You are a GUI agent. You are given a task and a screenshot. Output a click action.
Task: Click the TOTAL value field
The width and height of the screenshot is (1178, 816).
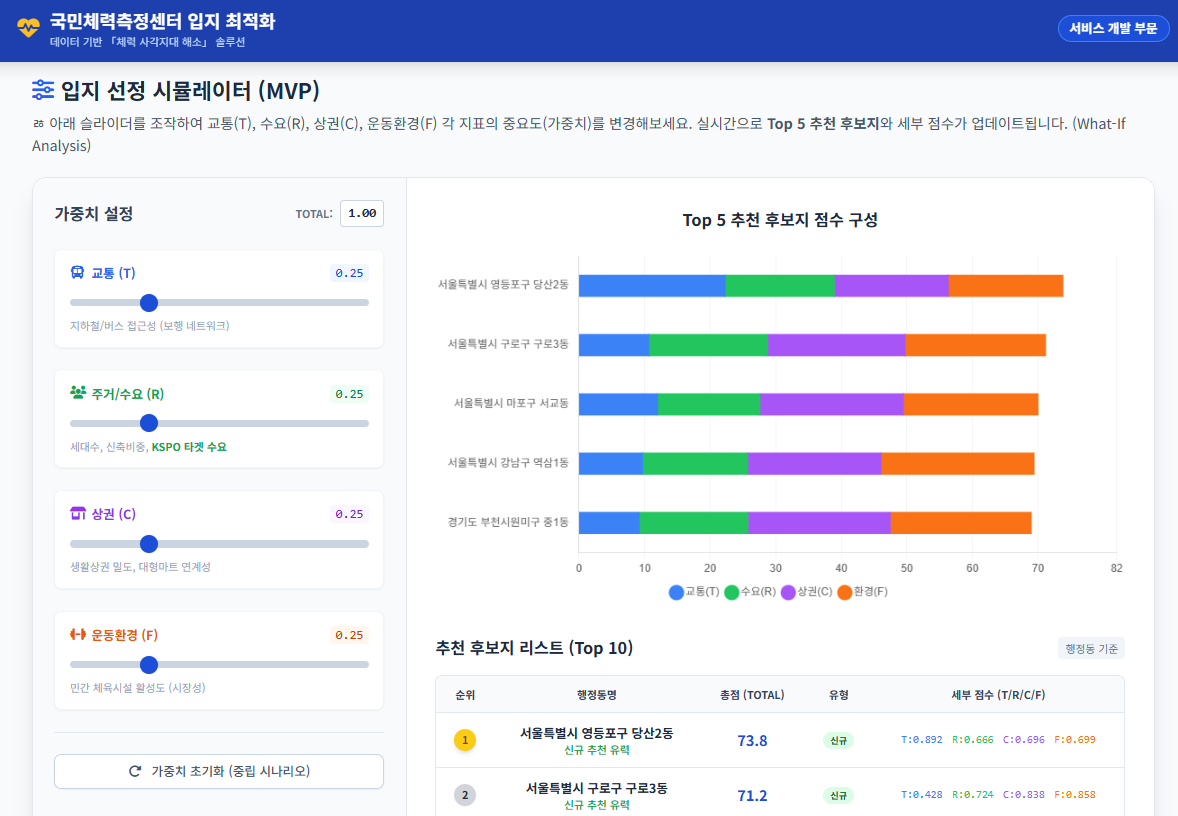362,213
